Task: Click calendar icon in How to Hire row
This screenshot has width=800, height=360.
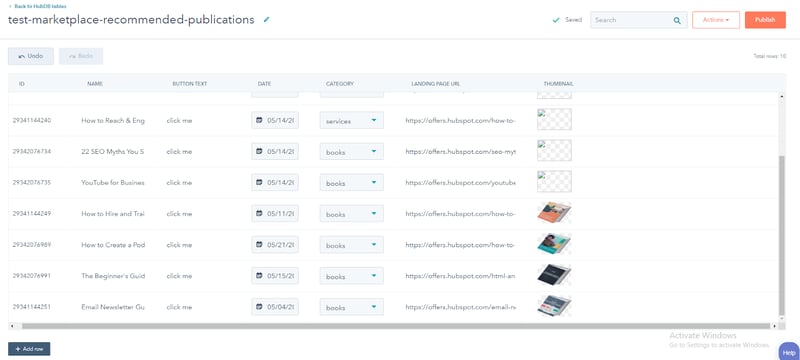Action: (259, 214)
